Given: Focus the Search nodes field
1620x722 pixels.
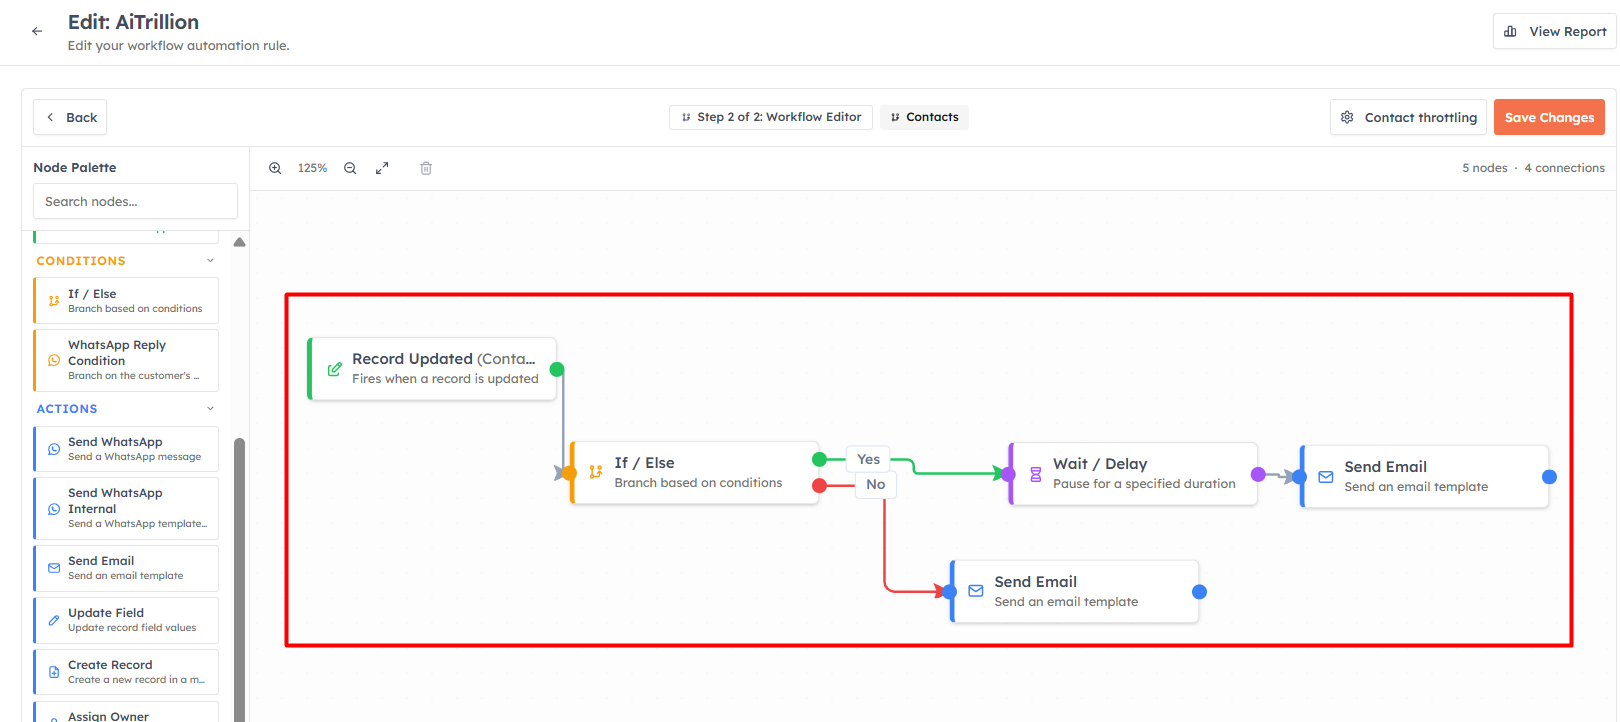Looking at the screenshot, I should 135,201.
